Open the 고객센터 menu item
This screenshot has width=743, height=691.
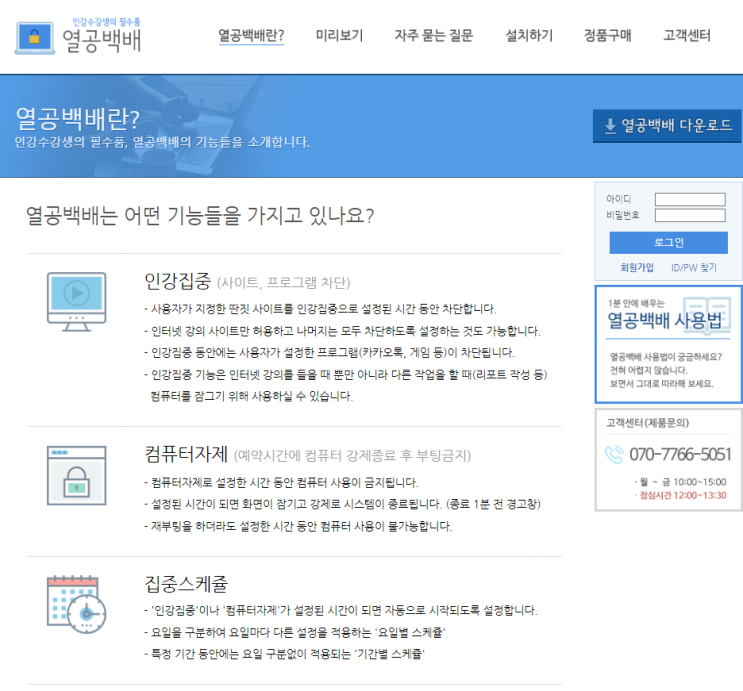pyautogui.click(x=687, y=36)
